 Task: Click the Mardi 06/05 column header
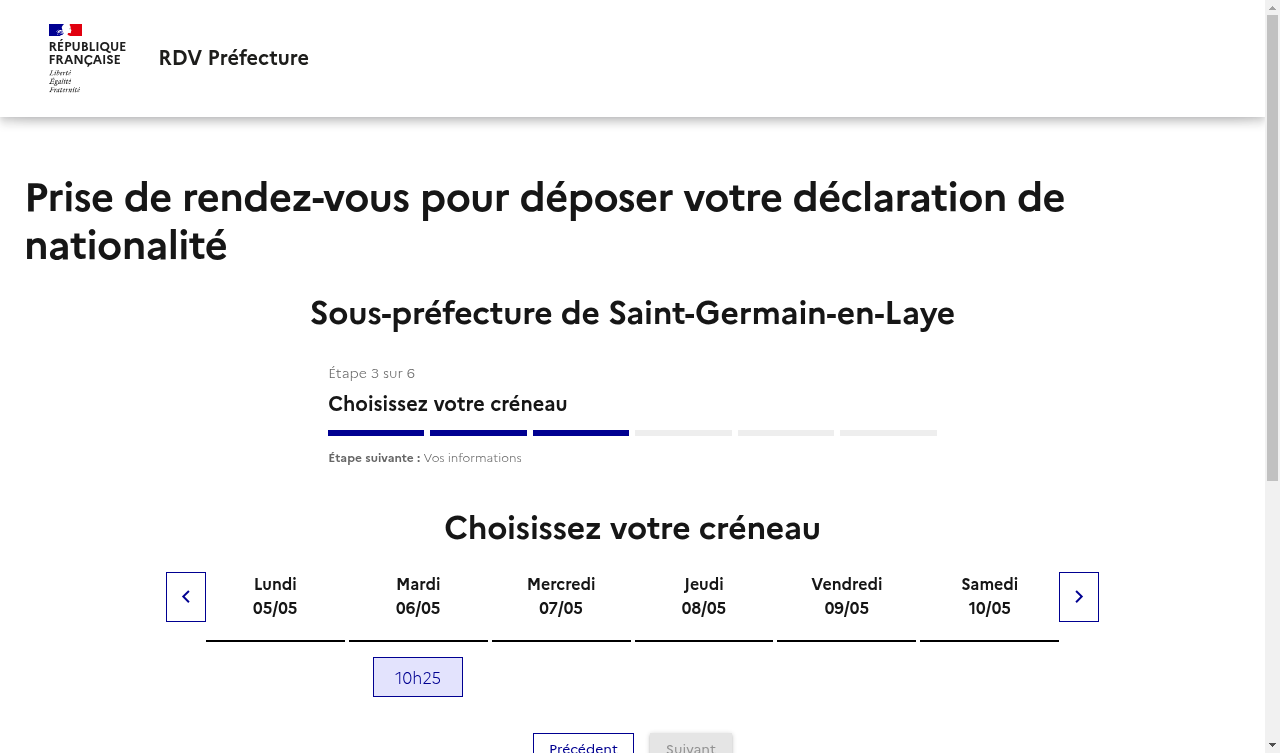(x=418, y=596)
